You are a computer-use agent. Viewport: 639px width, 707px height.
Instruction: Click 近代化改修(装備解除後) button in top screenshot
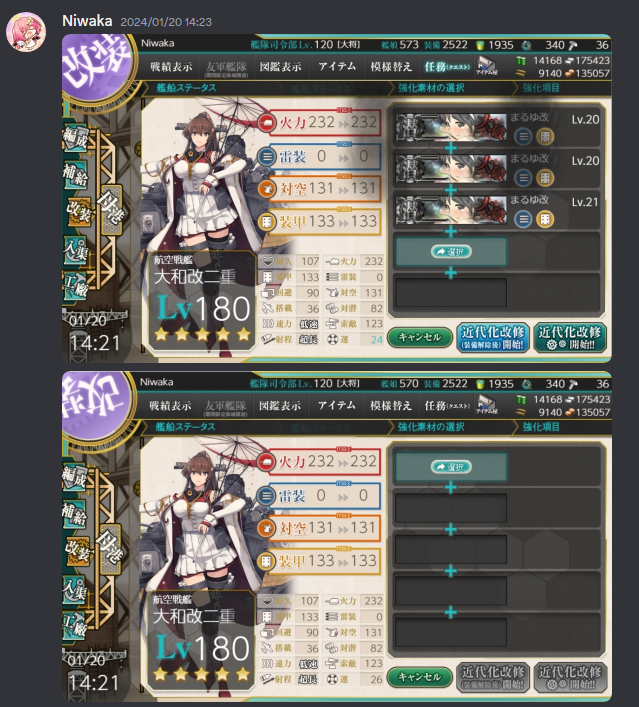coord(492,337)
